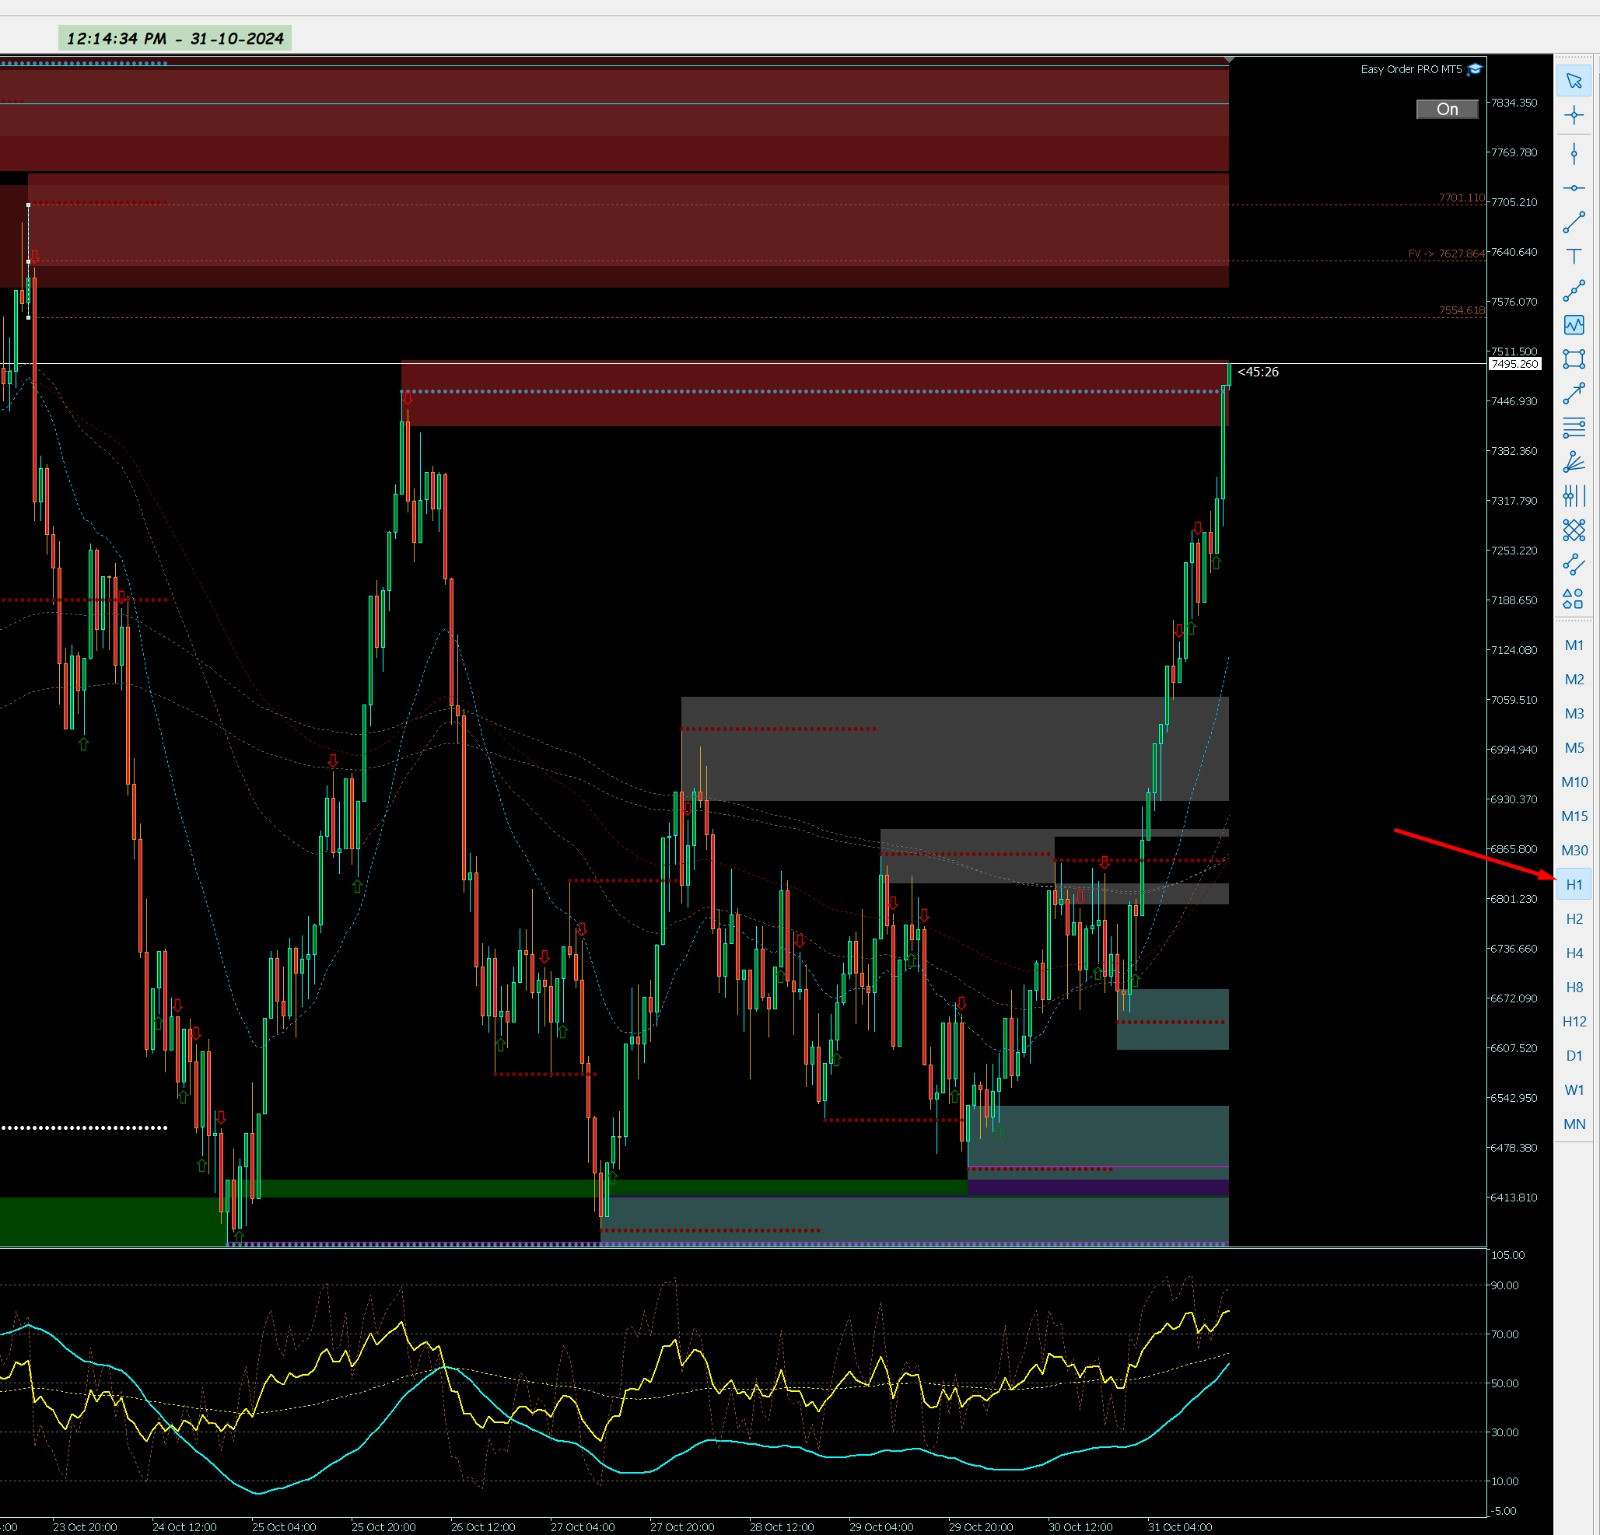This screenshot has width=1600, height=1535.
Task: Click the highlighted H1 timeframe button
Action: [1574, 884]
